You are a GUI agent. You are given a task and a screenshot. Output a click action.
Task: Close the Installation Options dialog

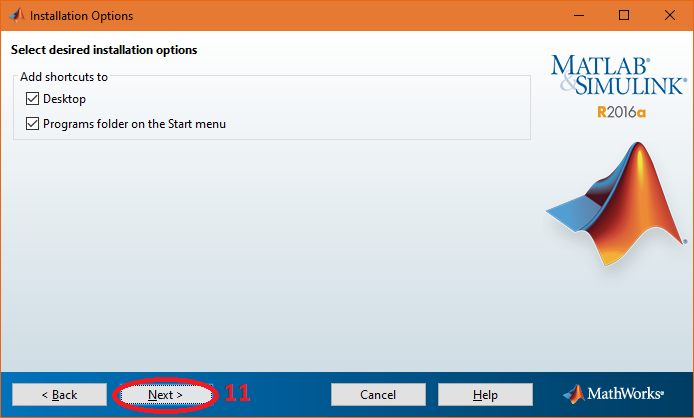(x=670, y=16)
